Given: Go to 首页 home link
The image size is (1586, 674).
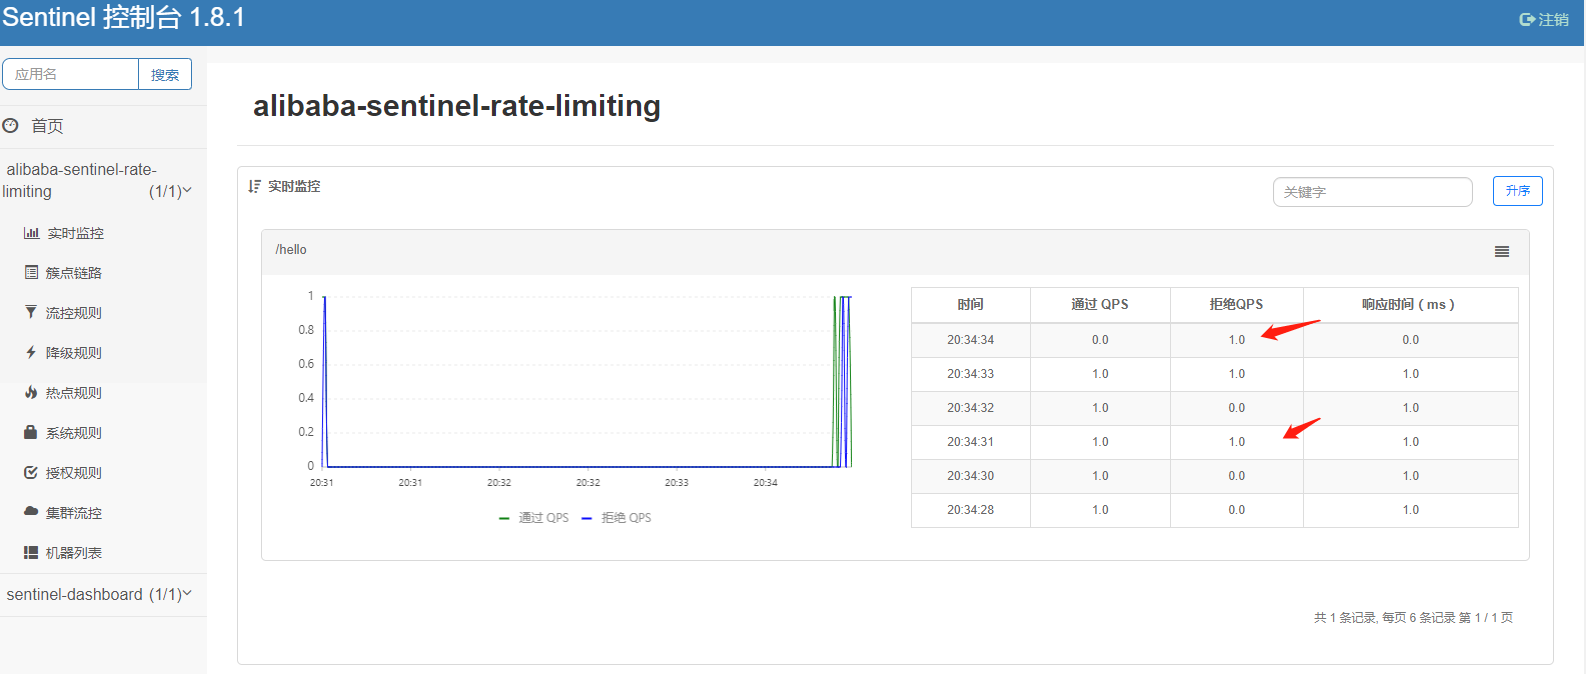Looking at the screenshot, I should pyautogui.click(x=47, y=126).
